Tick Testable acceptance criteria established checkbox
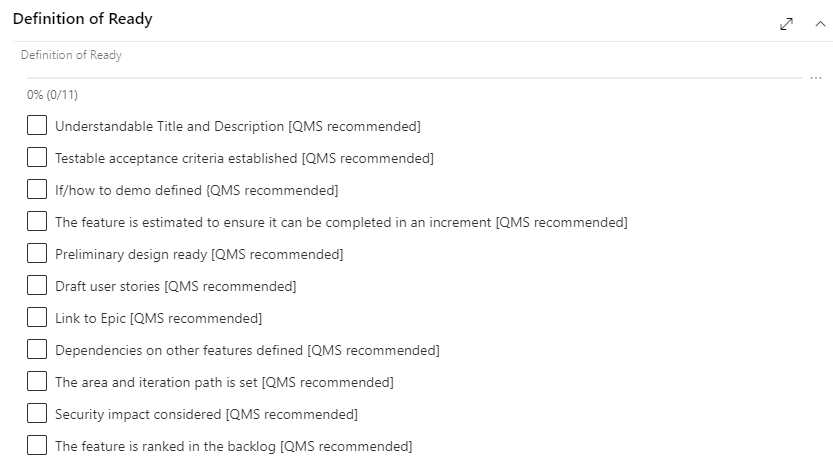The width and height of the screenshot is (833, 463). (37, 157)
